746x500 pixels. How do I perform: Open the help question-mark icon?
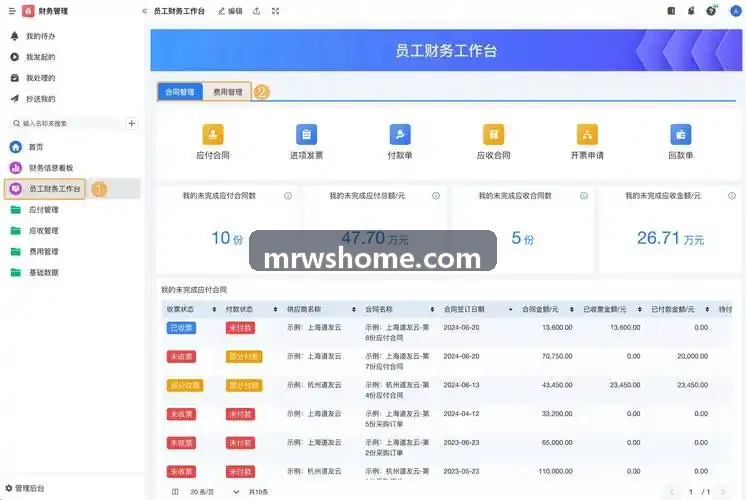coord(711,11)
